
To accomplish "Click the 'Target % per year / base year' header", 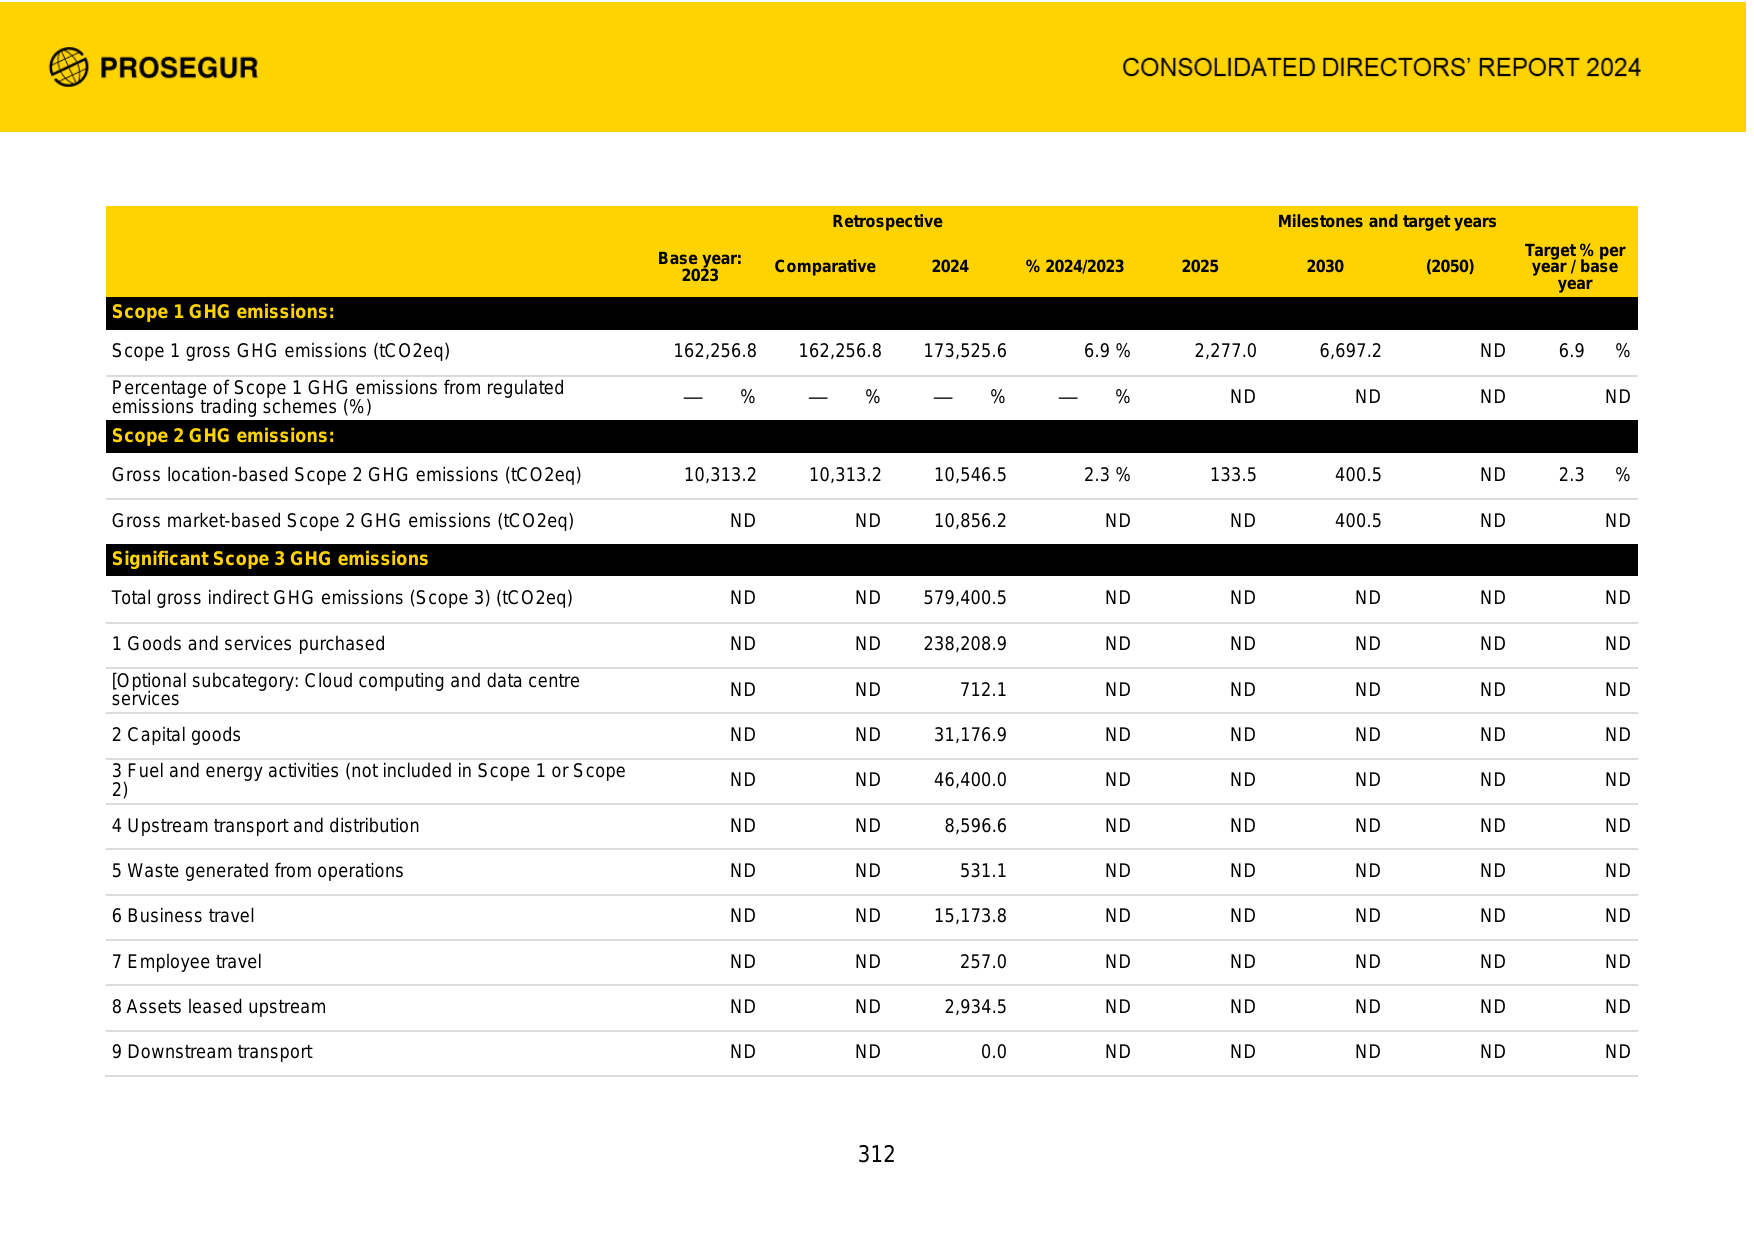I will [x=1575, y=267].
